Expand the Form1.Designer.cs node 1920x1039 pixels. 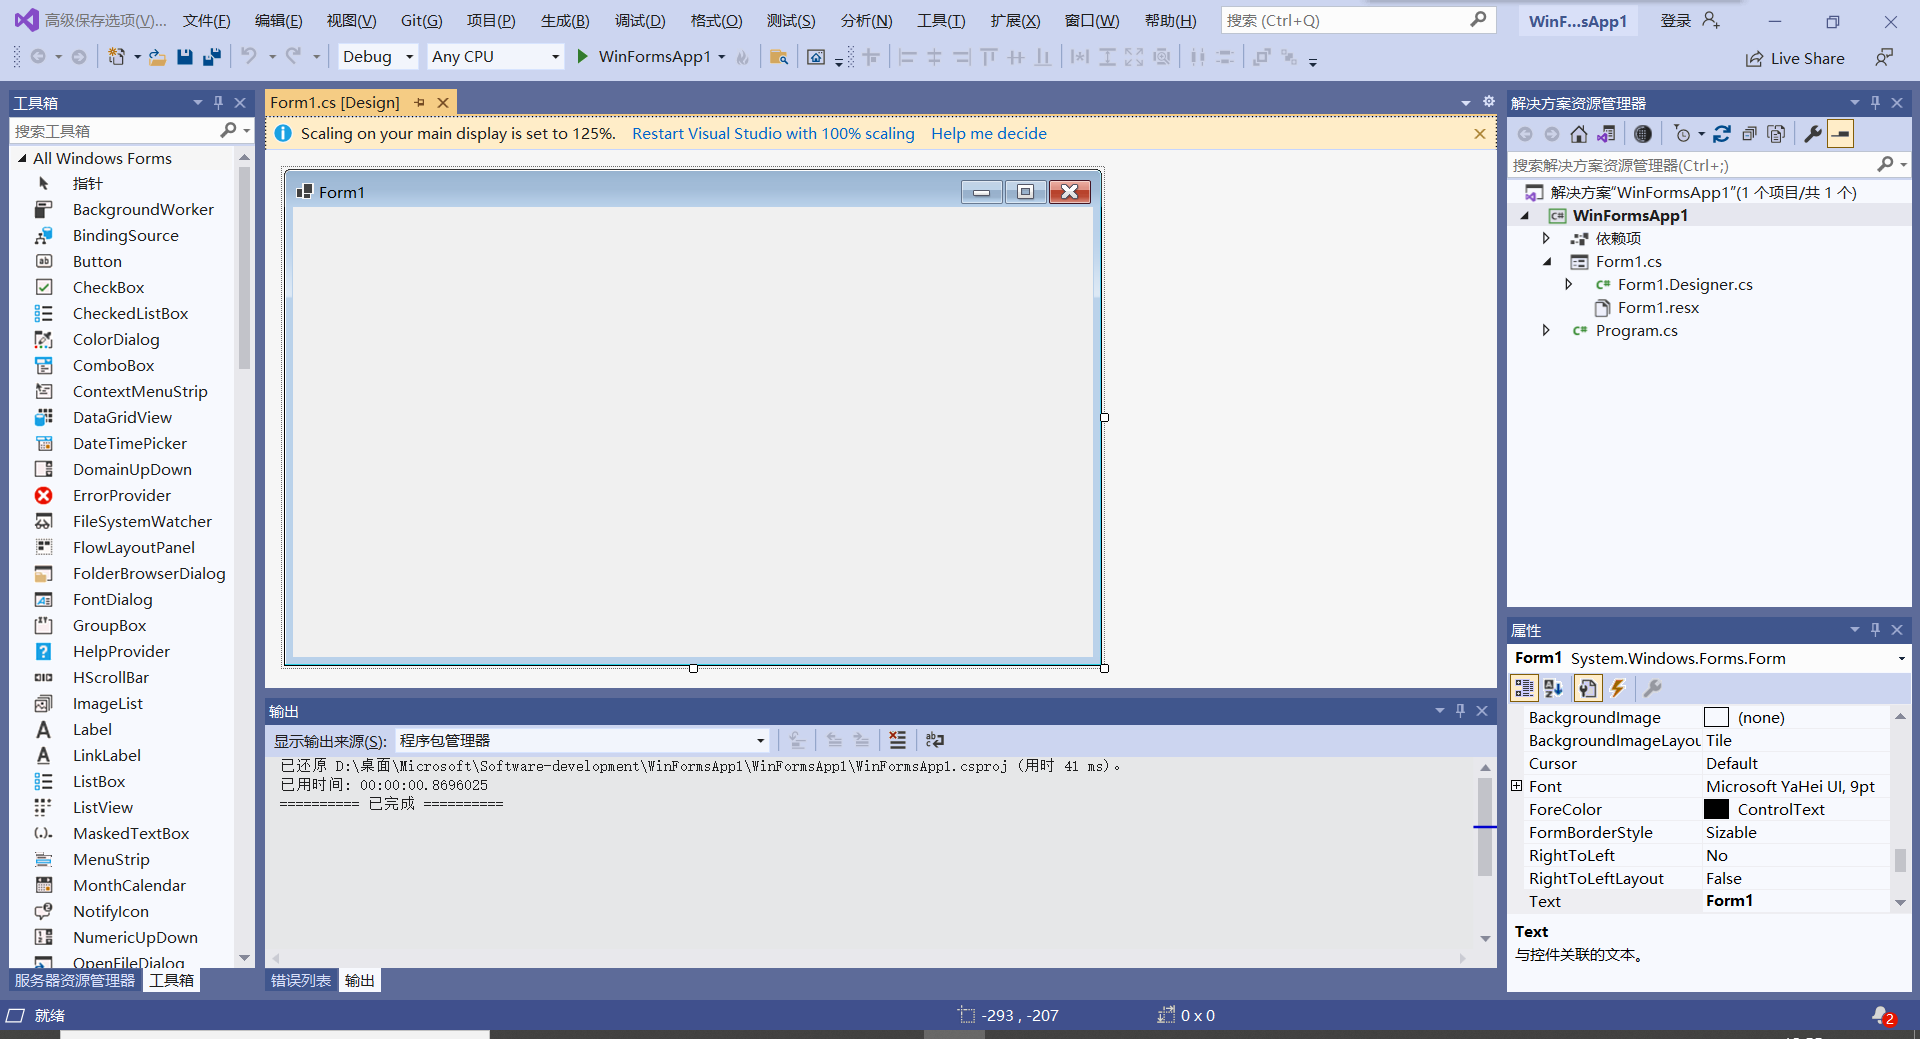click(x=1568, y=284)
